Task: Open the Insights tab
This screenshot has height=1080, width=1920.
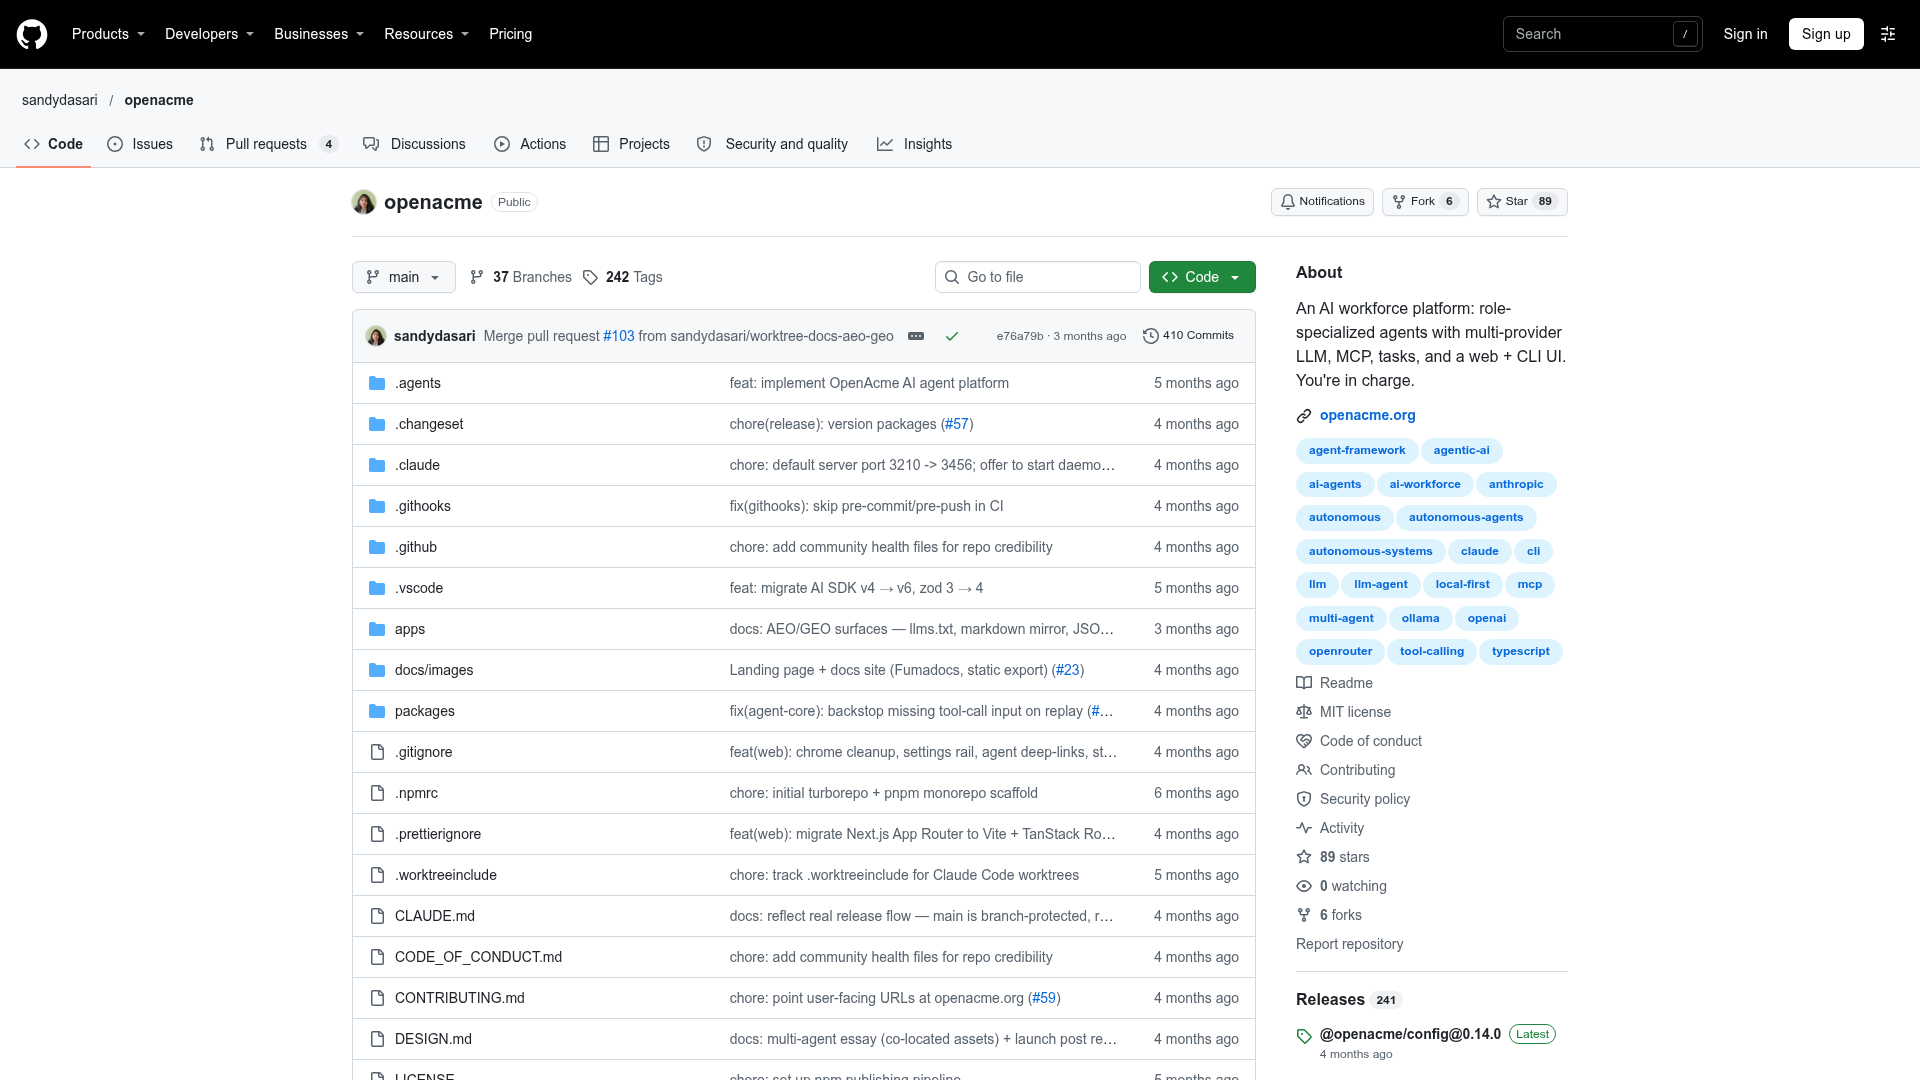Action: coord(914,144)
